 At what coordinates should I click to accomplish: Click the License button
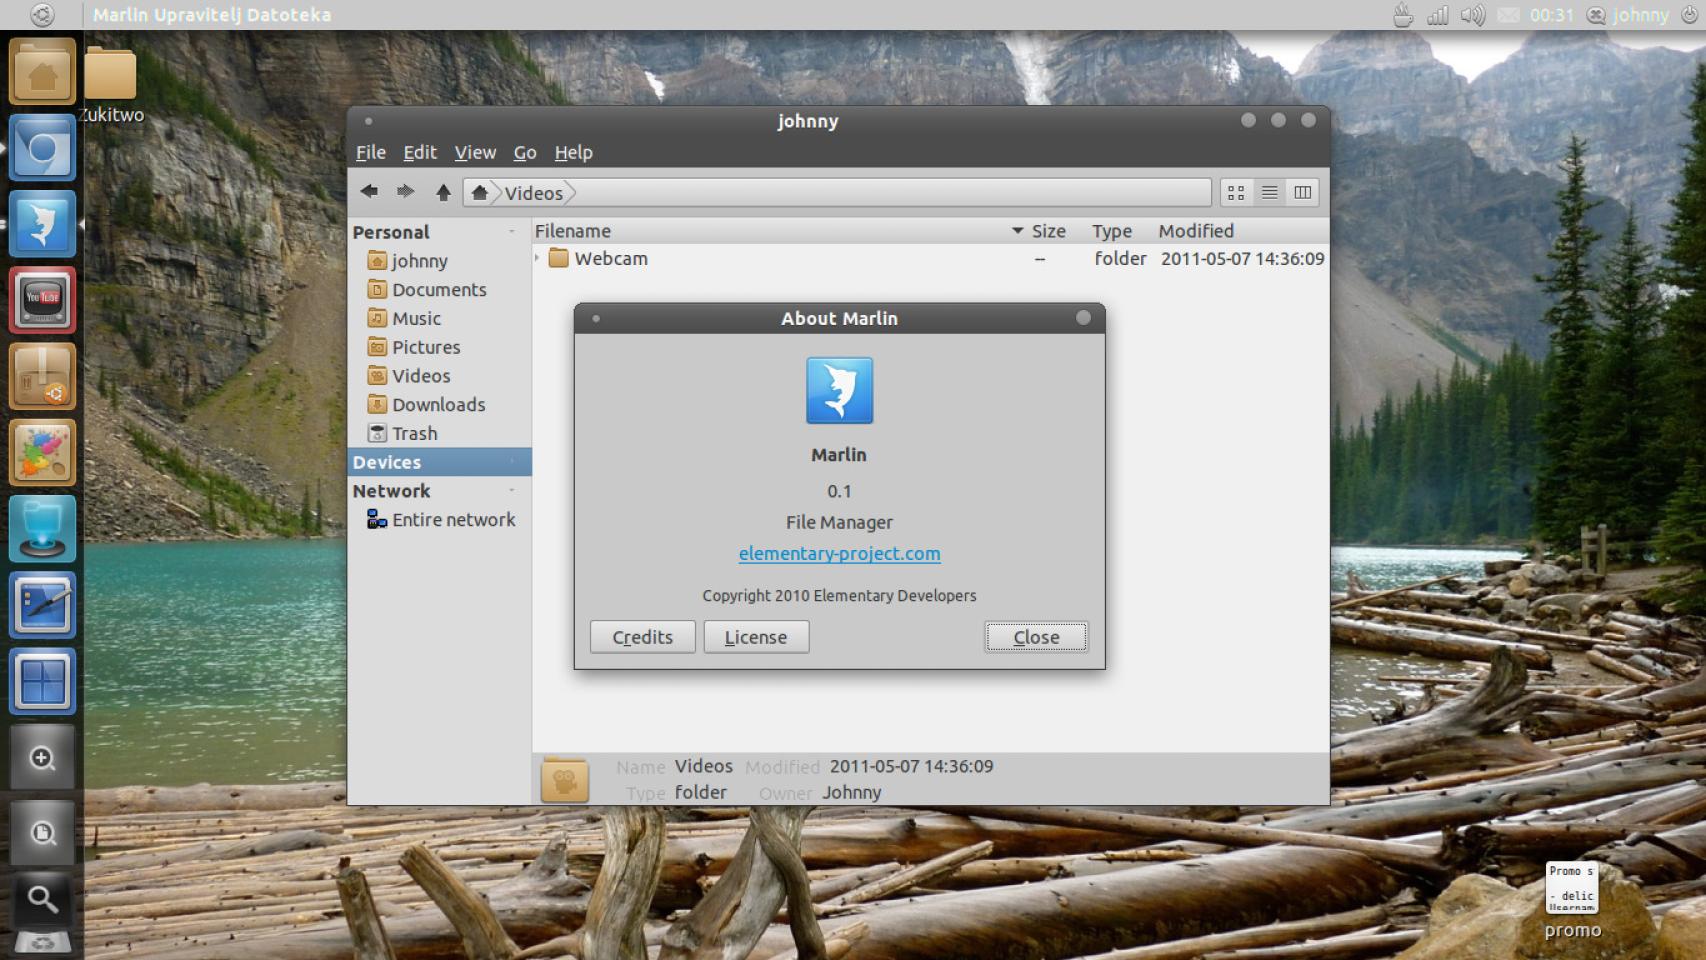(756, 637)
